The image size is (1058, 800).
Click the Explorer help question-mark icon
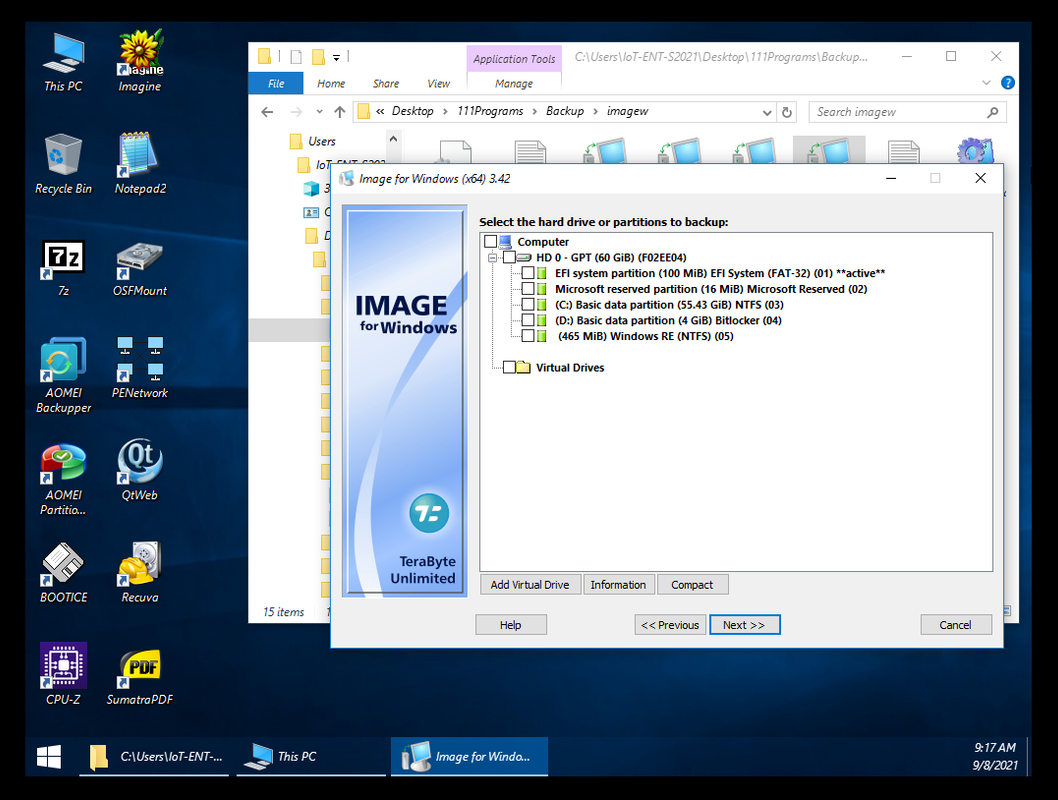point(1007,82)
